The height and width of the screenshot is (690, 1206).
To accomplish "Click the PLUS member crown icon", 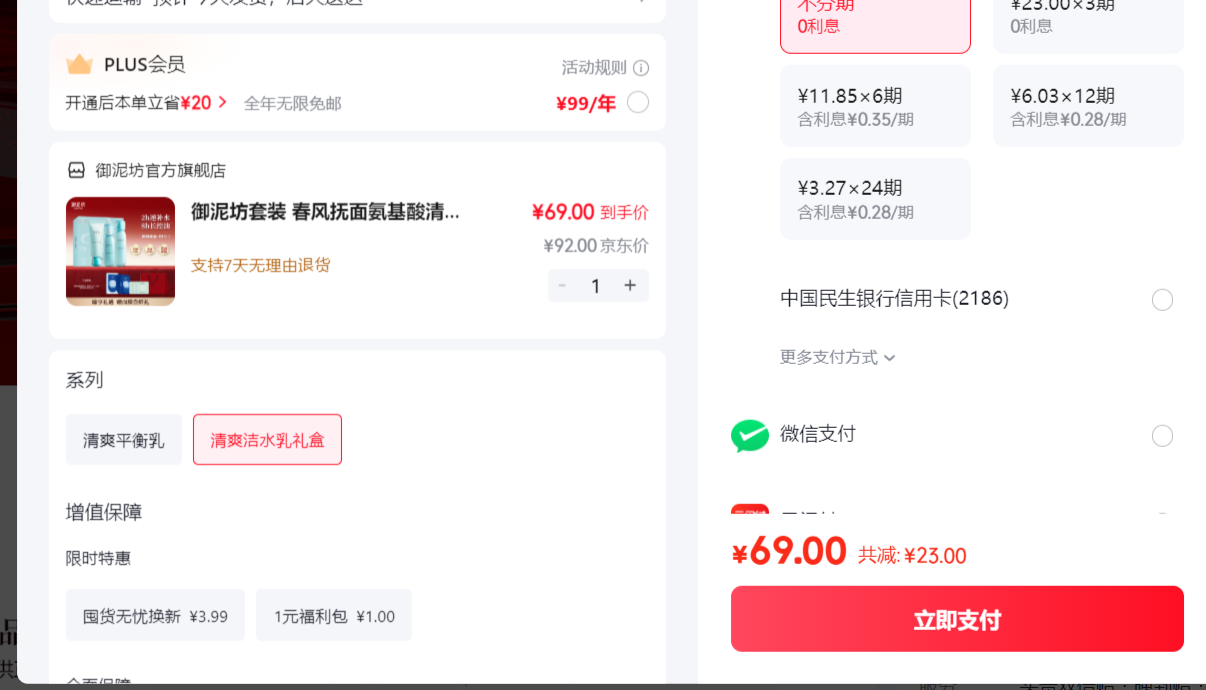I will [79, 64].
